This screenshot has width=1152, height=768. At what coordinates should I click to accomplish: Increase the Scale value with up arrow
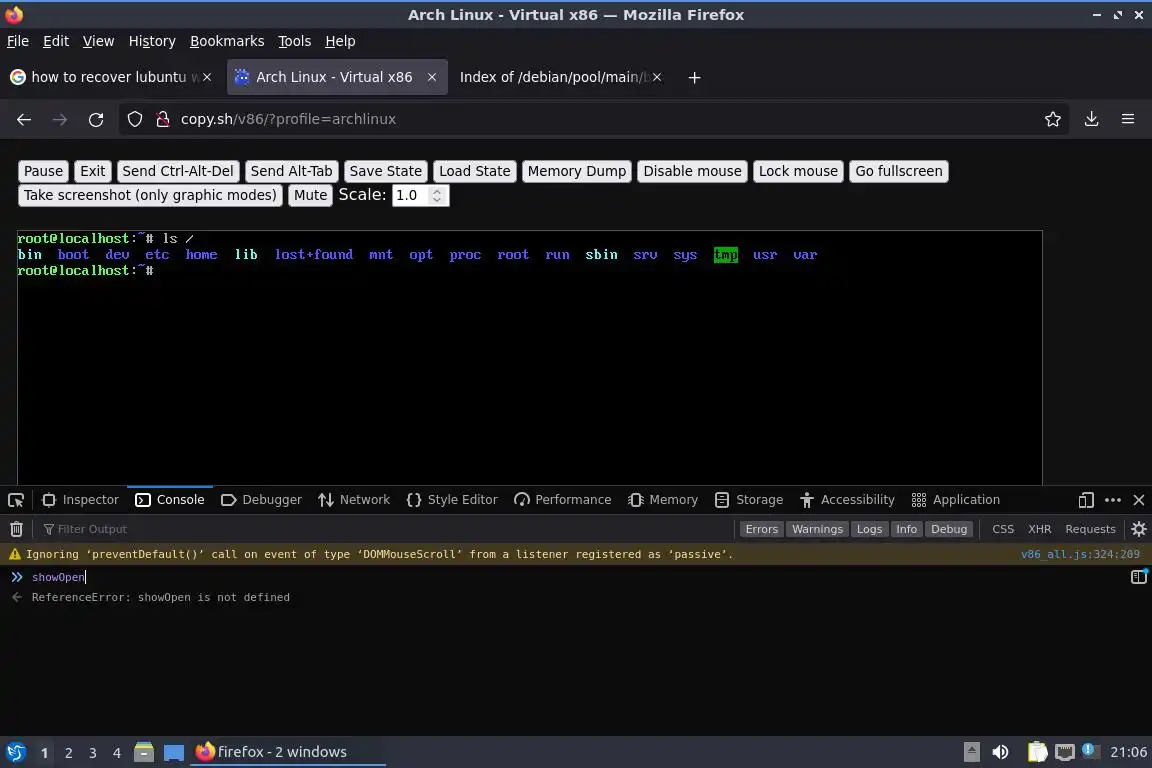tap(437, 191)
